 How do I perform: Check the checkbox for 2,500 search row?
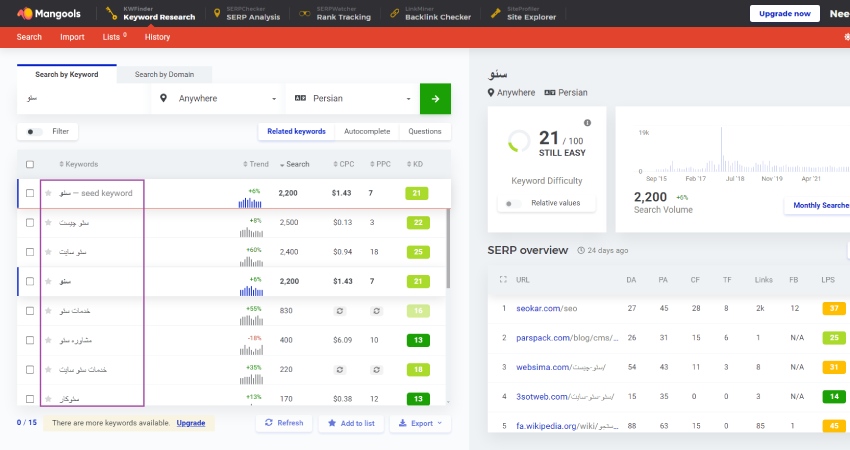30,222
